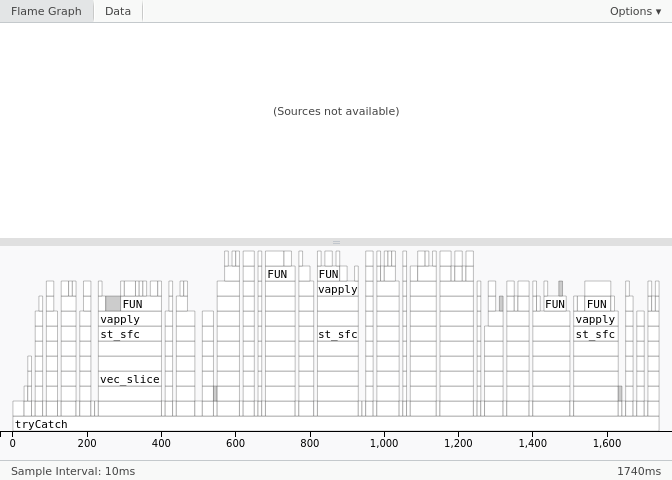Click the 1,200 tick label on time axis
The width and height of the screenshot is (672, 480).
pos(458,443)
